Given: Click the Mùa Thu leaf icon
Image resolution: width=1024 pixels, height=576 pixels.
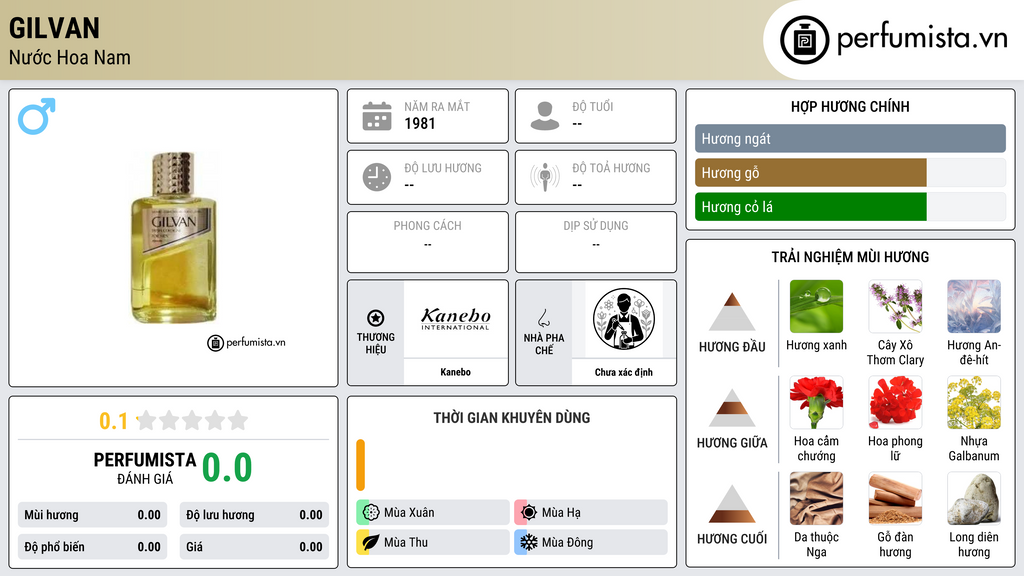Looking at the screenshot, I should pyautogui.click(x=371, y=542).
